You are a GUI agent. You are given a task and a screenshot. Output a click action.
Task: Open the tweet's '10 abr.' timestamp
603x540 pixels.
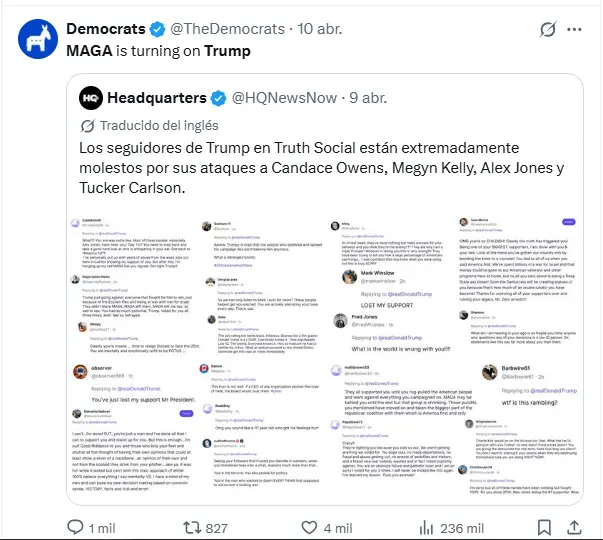(x=320, y=29)
